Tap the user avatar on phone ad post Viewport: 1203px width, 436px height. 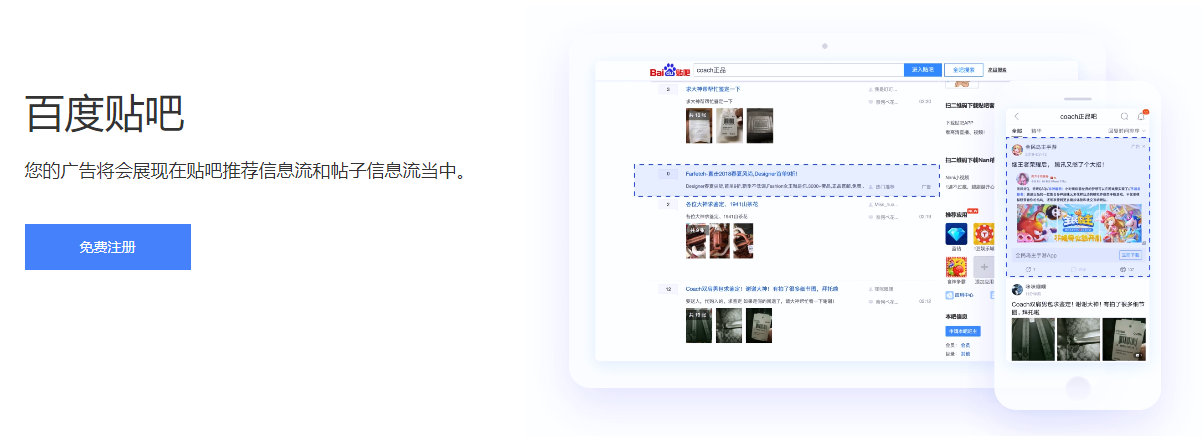[1017, 148]
